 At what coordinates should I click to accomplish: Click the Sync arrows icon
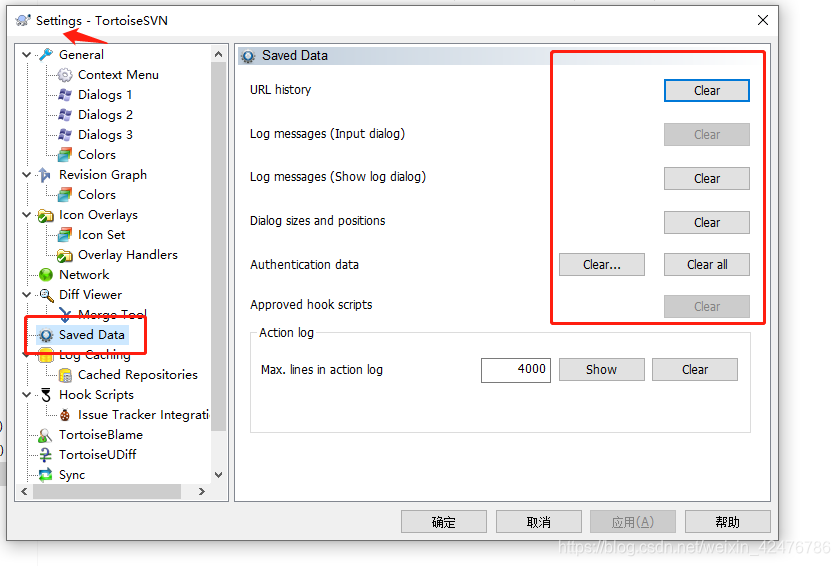pos(46,475)
